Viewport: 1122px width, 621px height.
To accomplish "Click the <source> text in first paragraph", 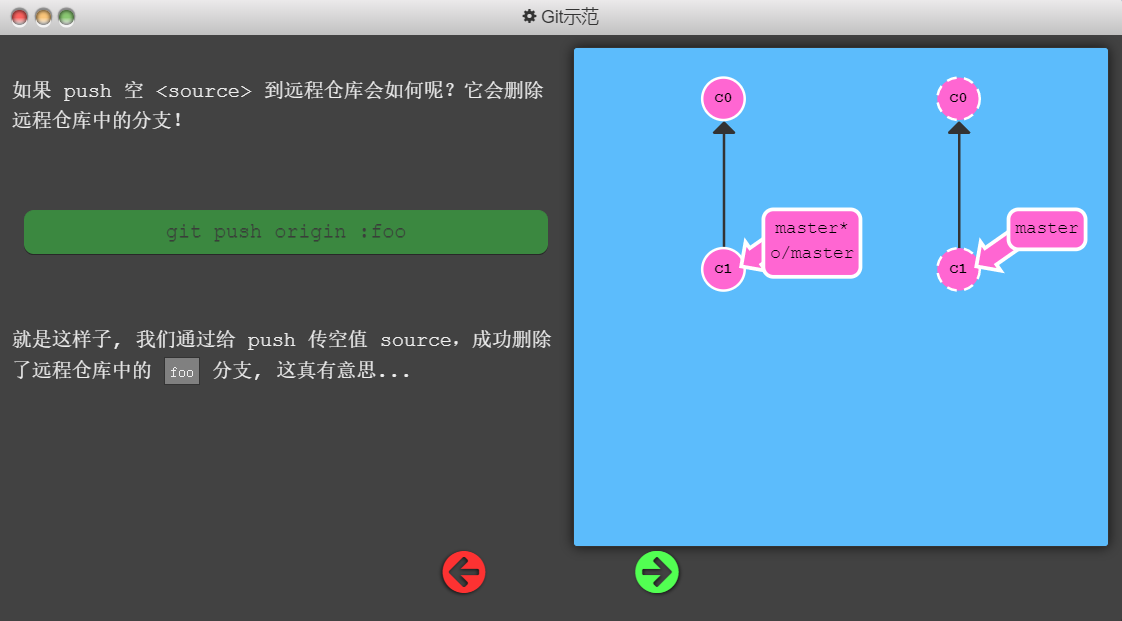I will coord(204,91).
